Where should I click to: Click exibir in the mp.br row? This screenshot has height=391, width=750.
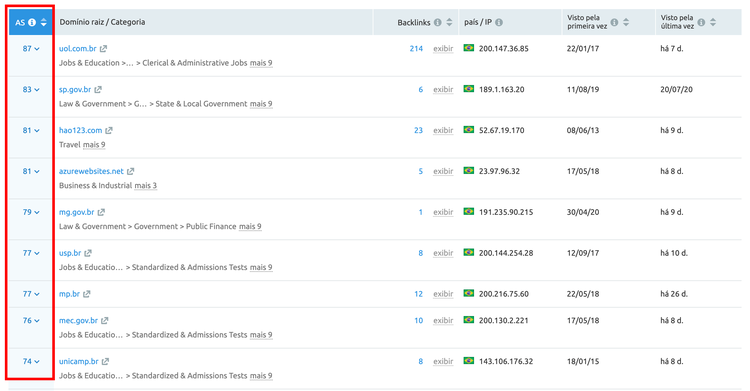tap(443, 294)
